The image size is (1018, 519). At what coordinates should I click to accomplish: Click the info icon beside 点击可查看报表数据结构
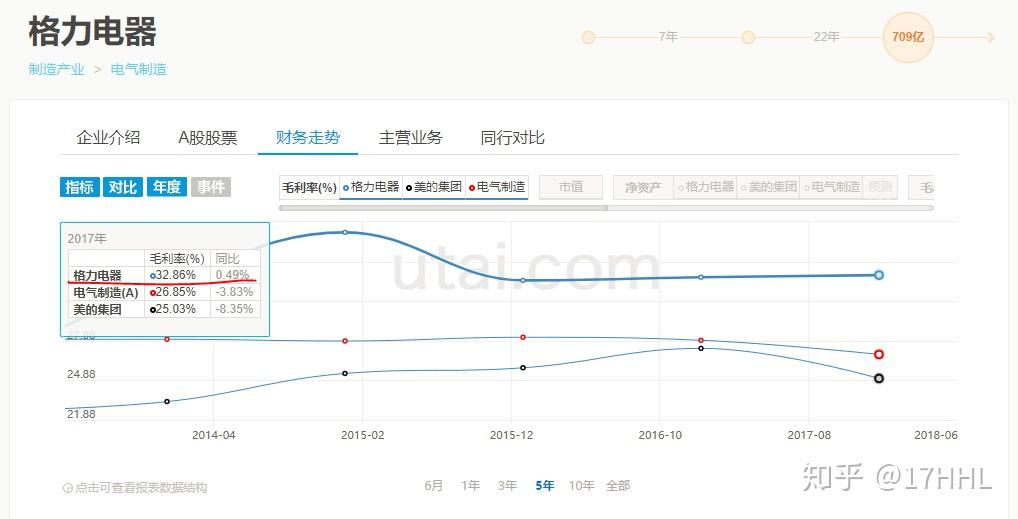[x=68, y=488]
